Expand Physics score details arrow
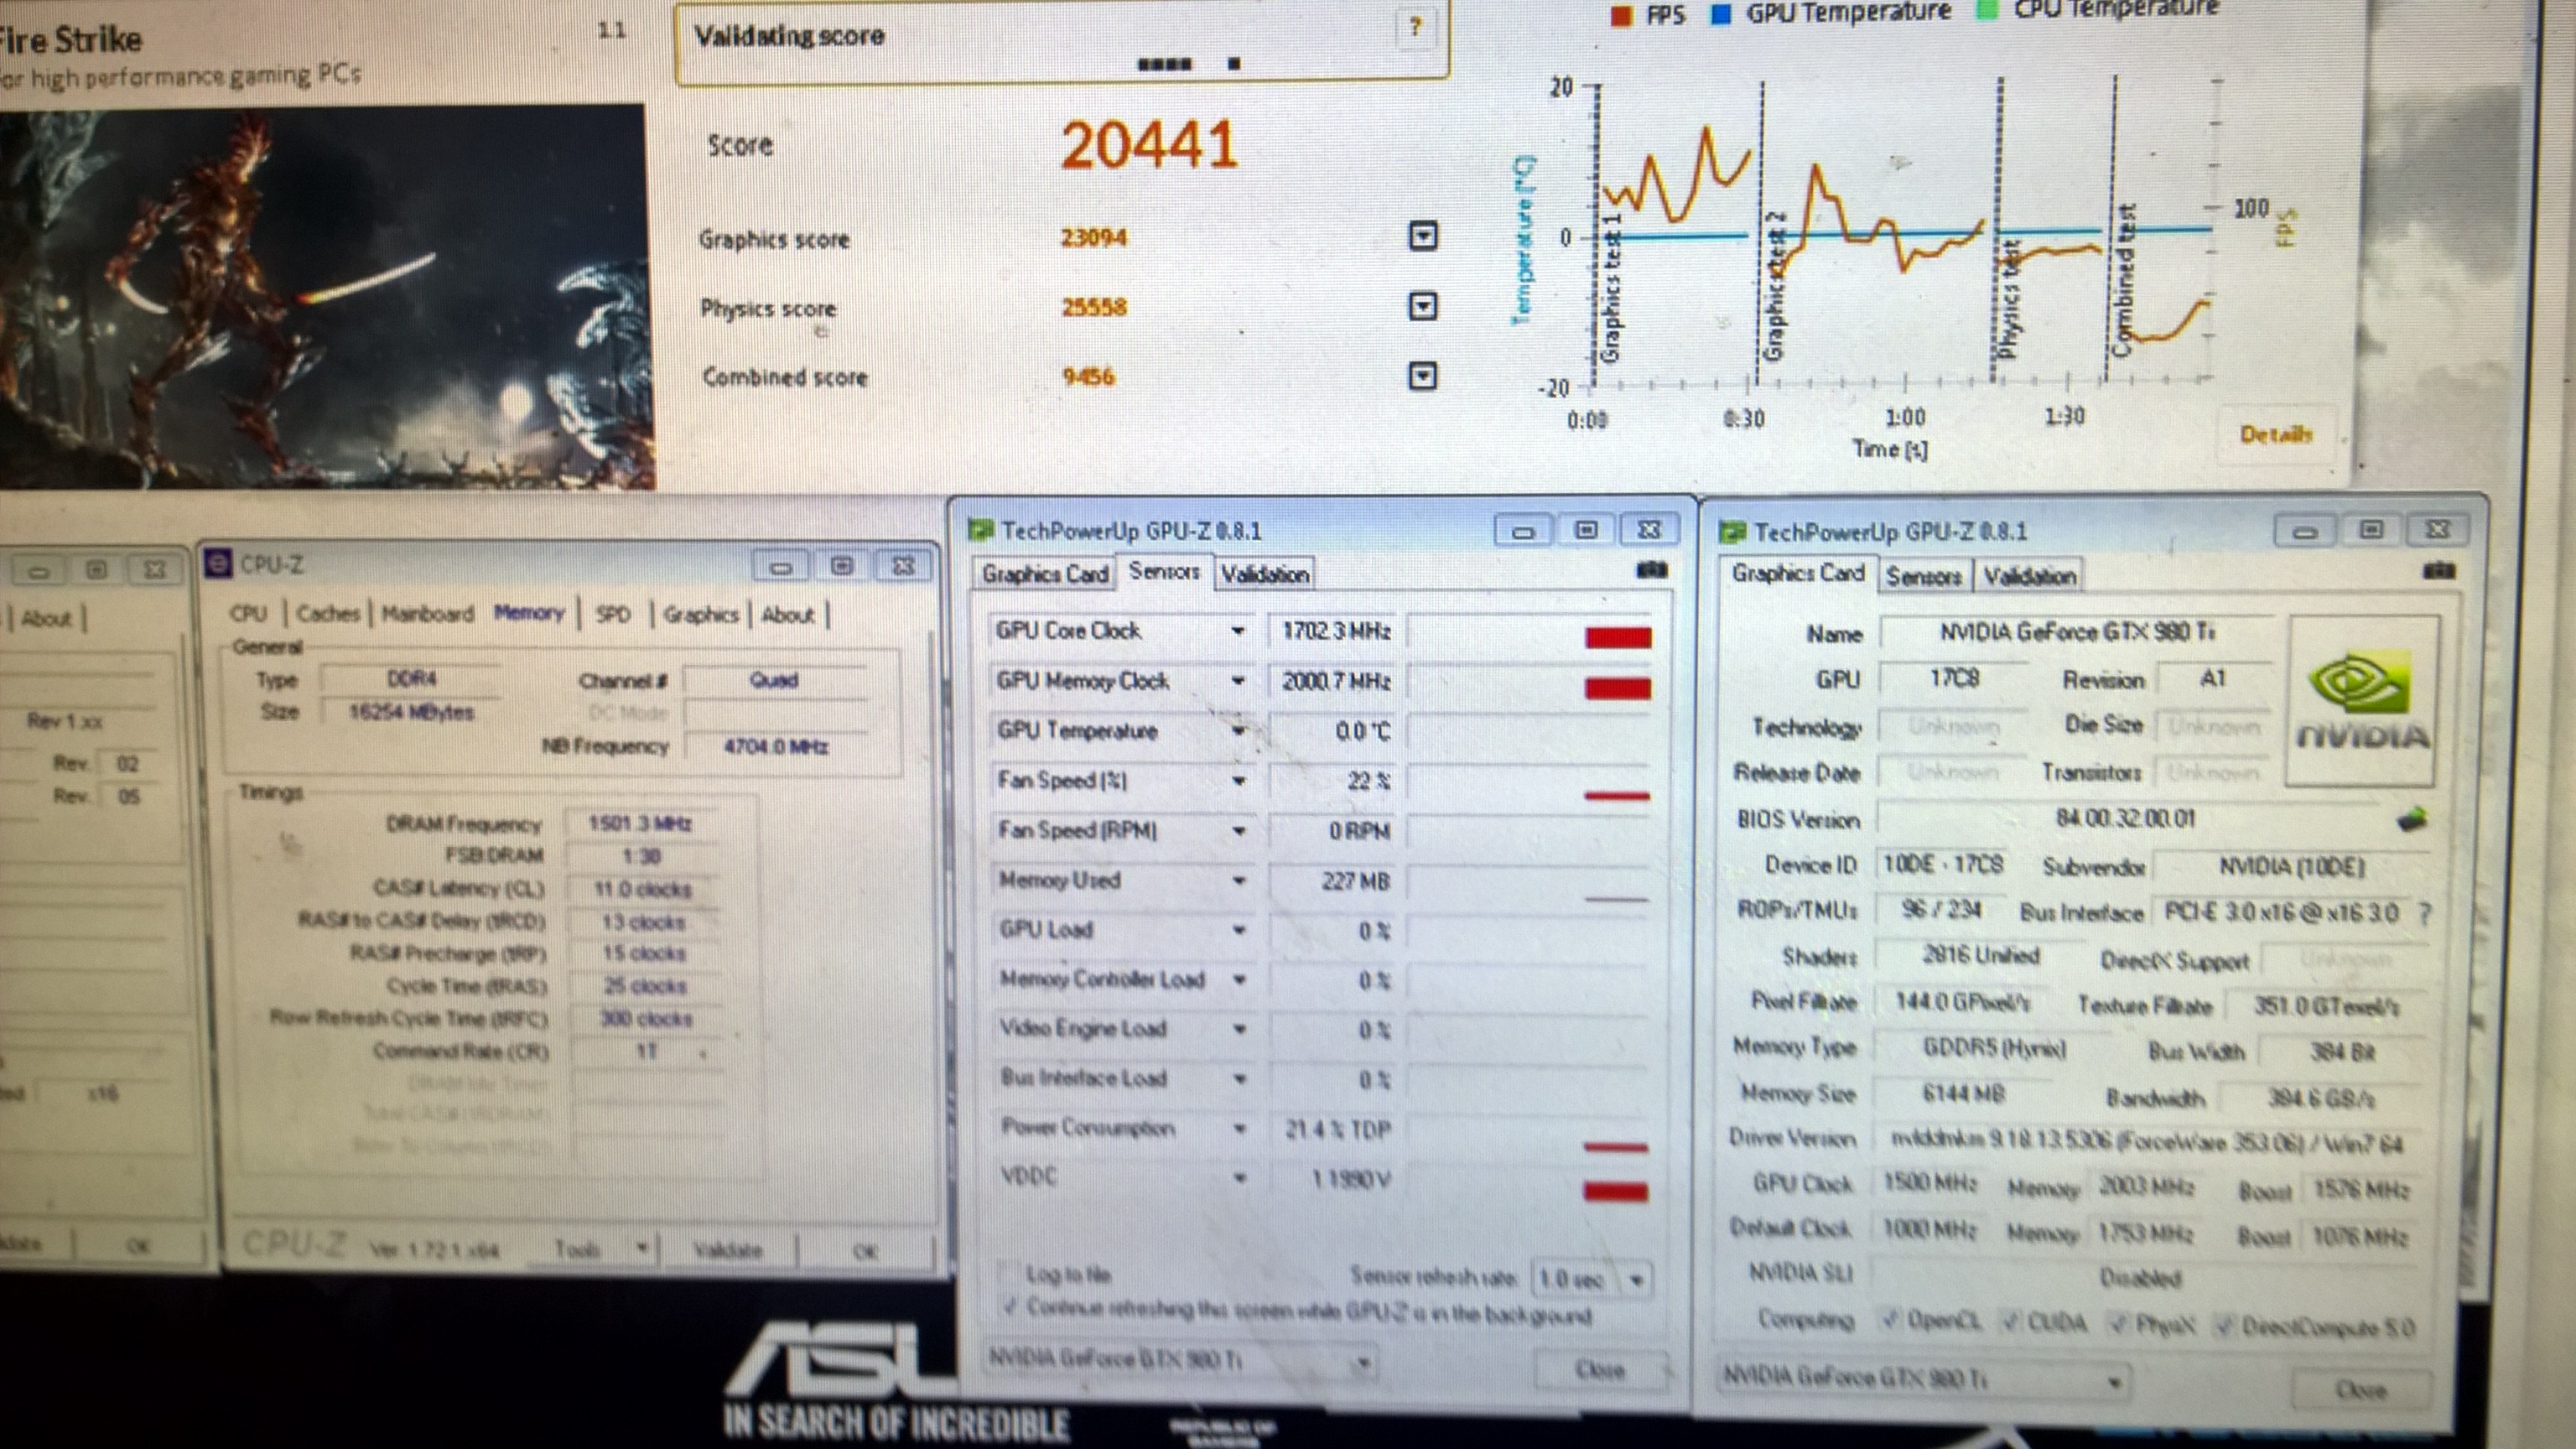Image resolution: width=2576 pixels, height=1449 pixels. point(1422,305)
